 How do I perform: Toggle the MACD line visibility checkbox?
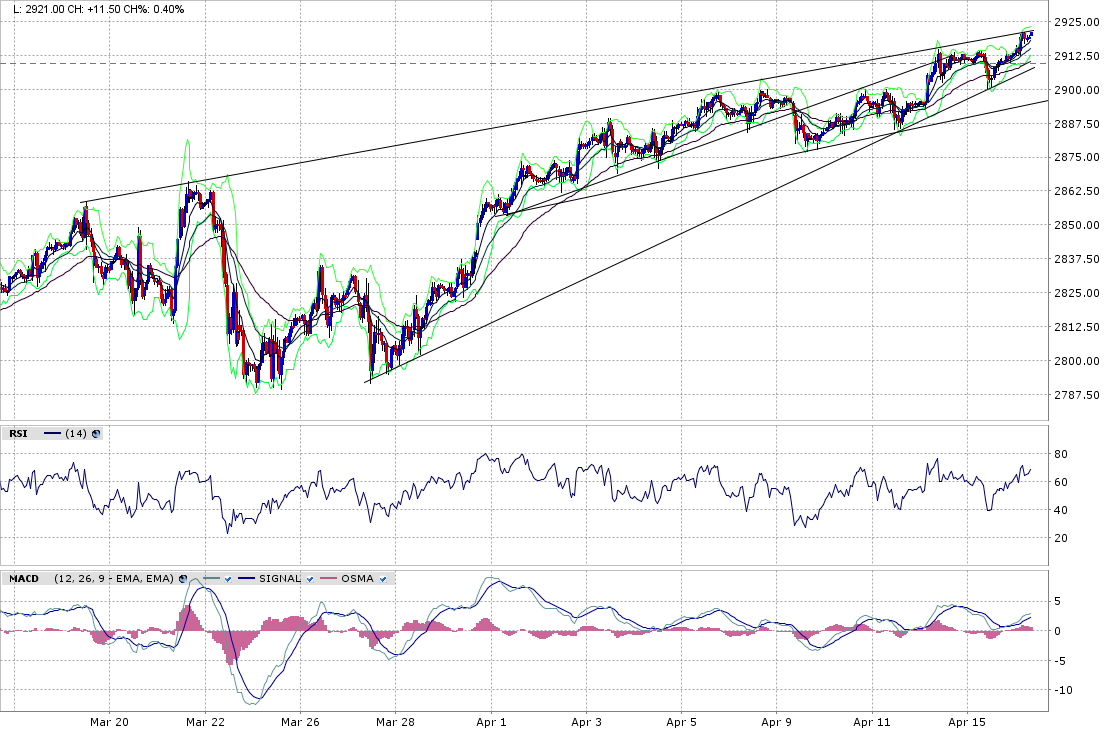click(x=228, y=578)
